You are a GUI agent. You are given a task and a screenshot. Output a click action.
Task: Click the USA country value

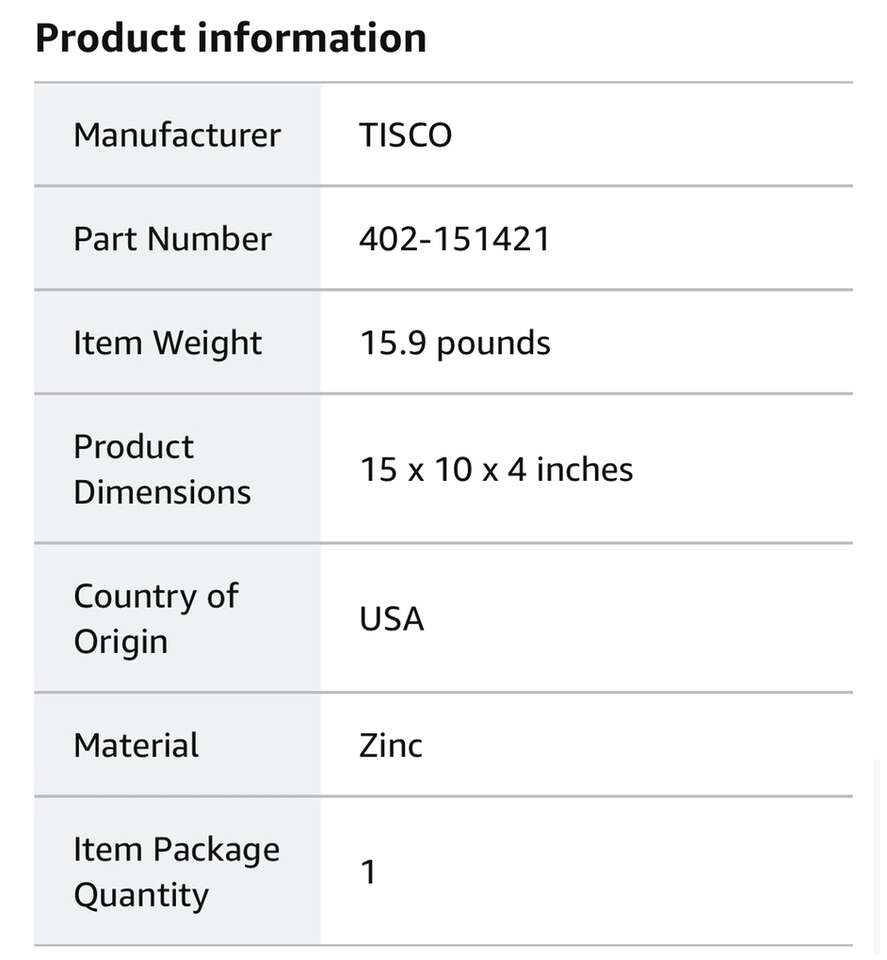pos(392,619)
